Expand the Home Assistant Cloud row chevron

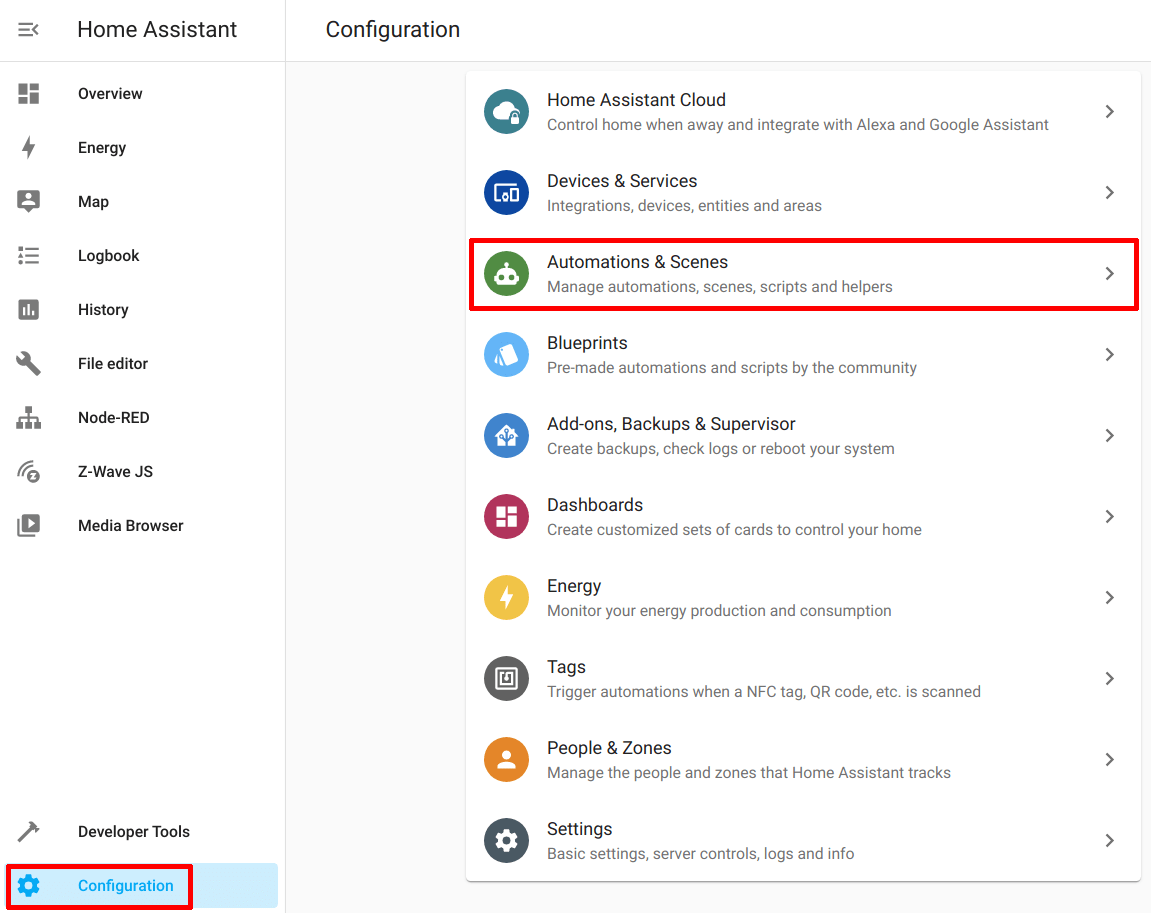[x=1109, y=111]
